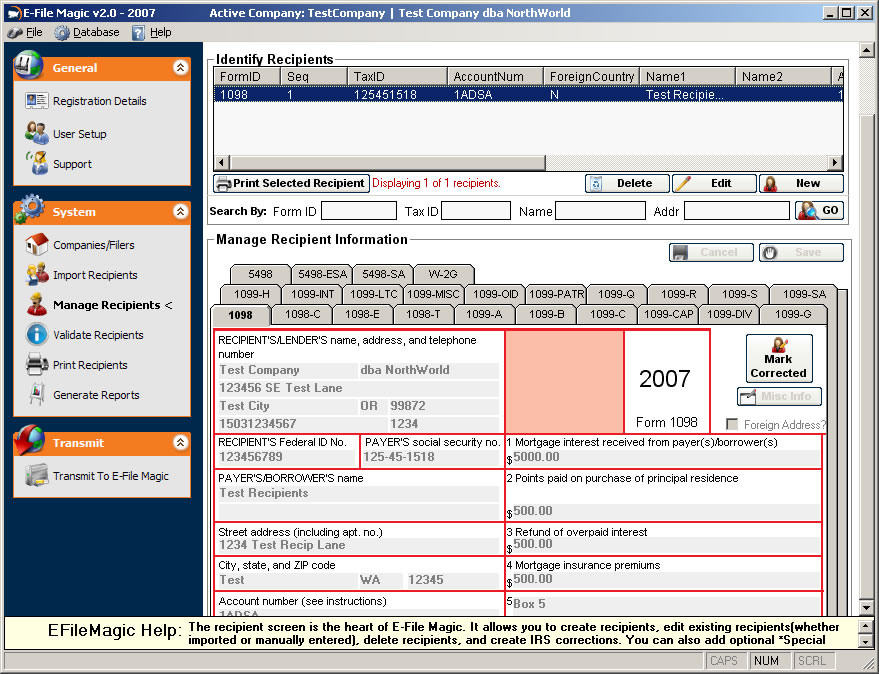Switch to the 1099-MISC tab
The image size is (879, 674).
pyautogui.click(x=433, y=294)
